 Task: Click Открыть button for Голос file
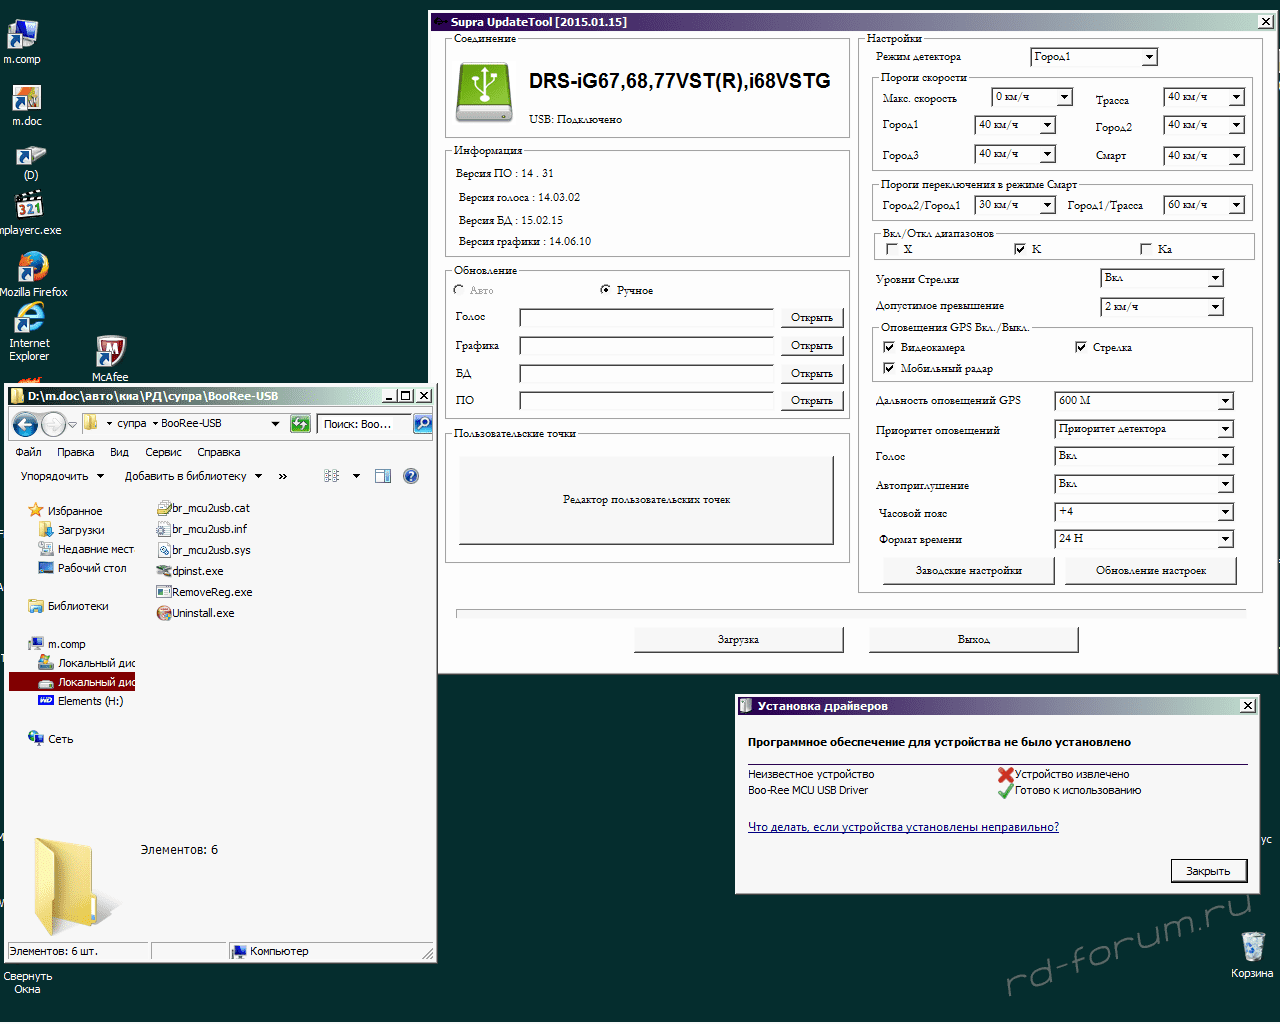point(812,318)
